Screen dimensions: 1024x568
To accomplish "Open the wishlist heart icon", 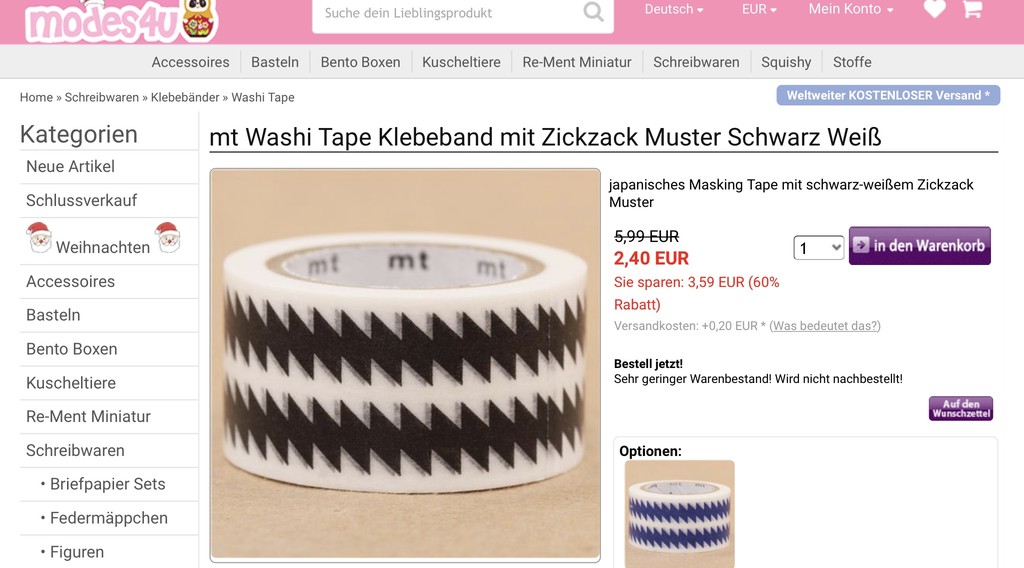I will [x=935, y=9].
